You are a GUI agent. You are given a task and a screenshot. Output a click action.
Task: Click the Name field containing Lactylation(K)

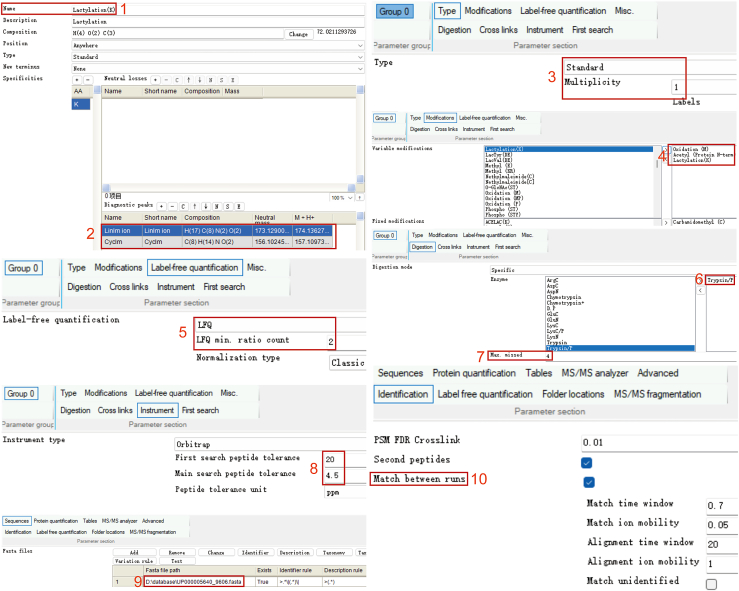click(x=218, y=9)
